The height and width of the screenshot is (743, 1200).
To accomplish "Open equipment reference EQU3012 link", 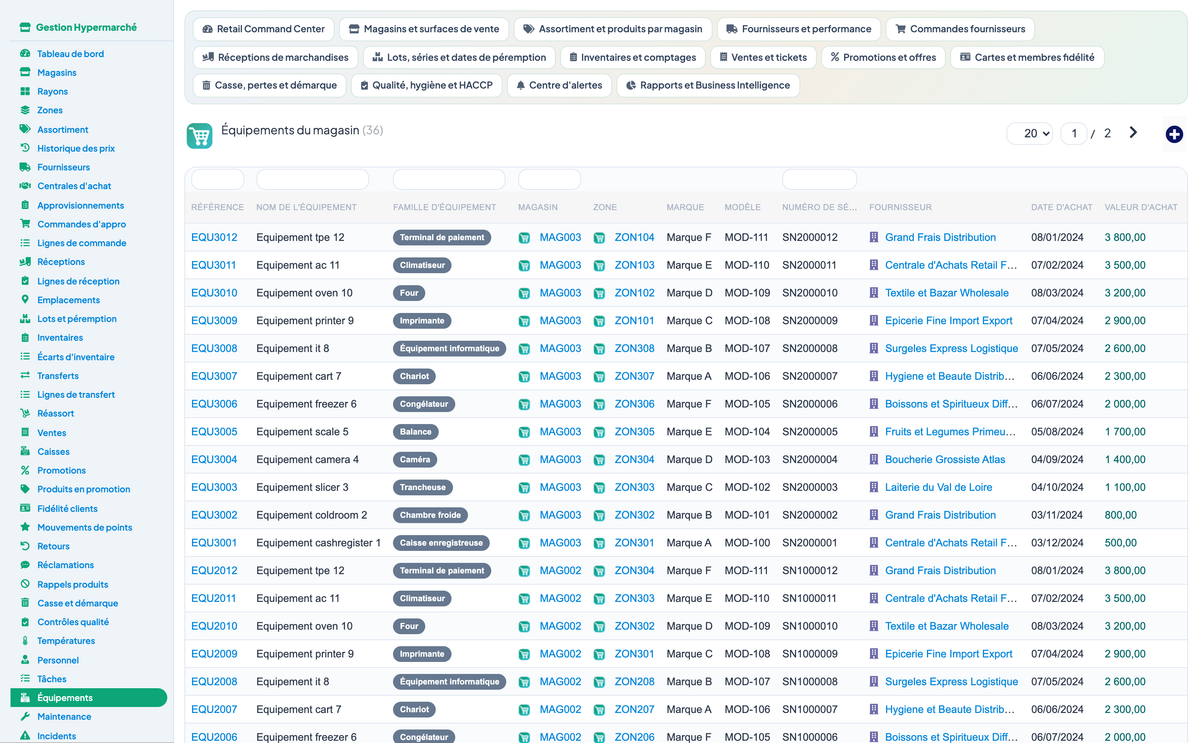I will tap(214, 238).
